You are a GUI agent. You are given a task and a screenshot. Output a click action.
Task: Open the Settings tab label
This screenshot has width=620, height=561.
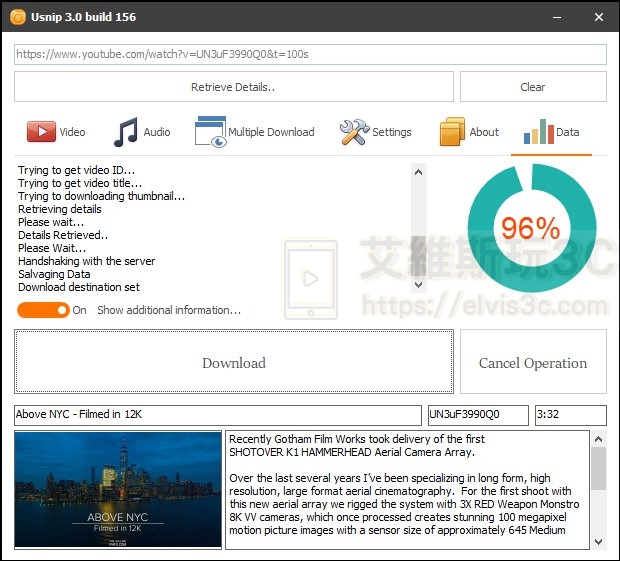(x=391, y=132)
